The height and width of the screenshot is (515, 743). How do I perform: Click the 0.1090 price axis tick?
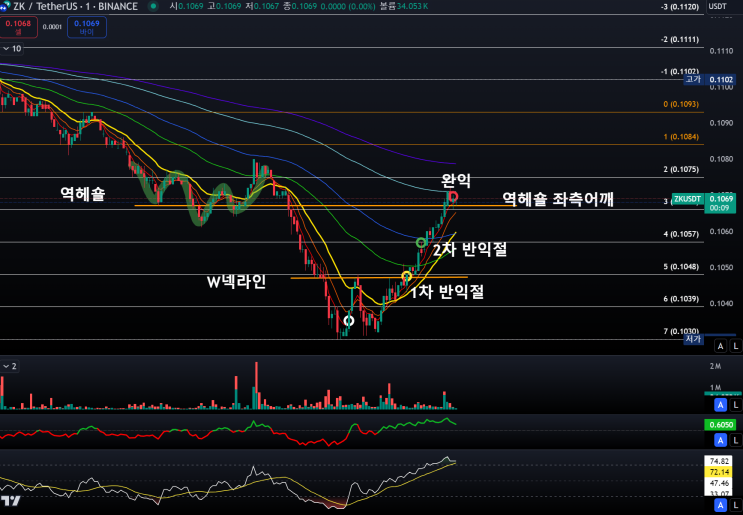(721, 123)
